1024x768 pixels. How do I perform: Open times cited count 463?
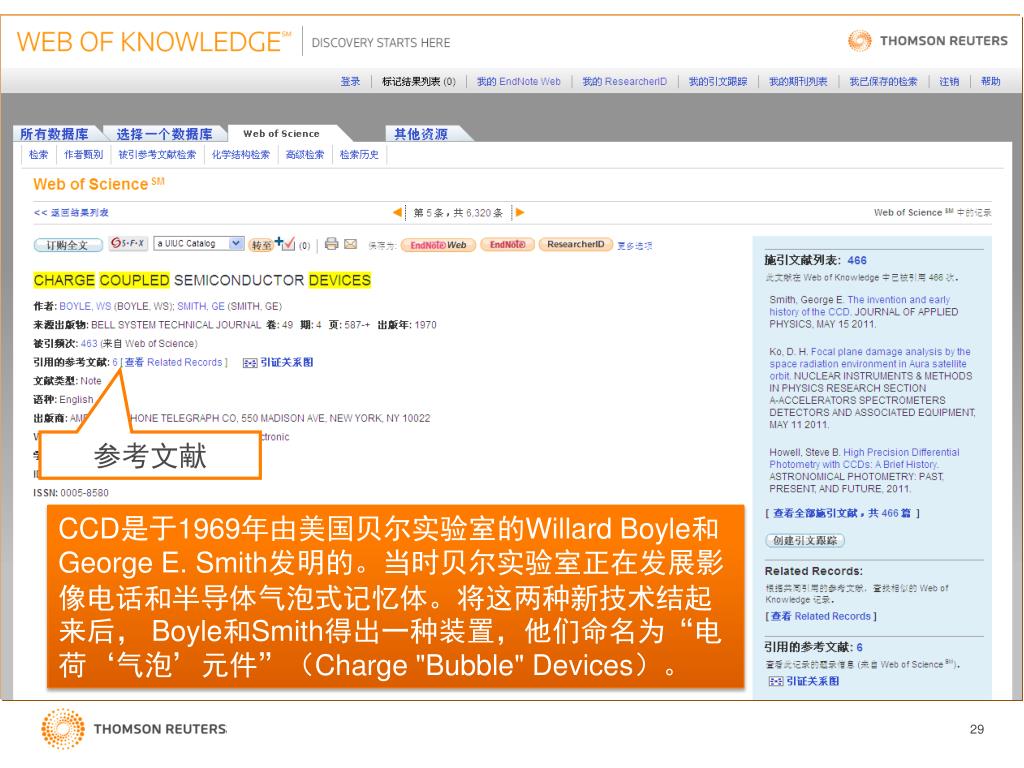[x=89, y=344]
